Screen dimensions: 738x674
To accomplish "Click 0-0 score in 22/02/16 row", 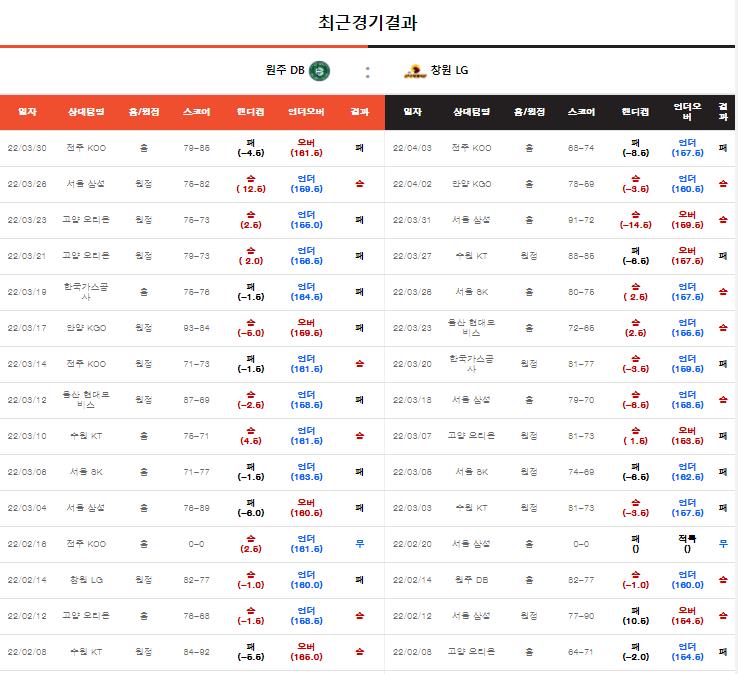I will pyautogui.click(x=197, y=544).
